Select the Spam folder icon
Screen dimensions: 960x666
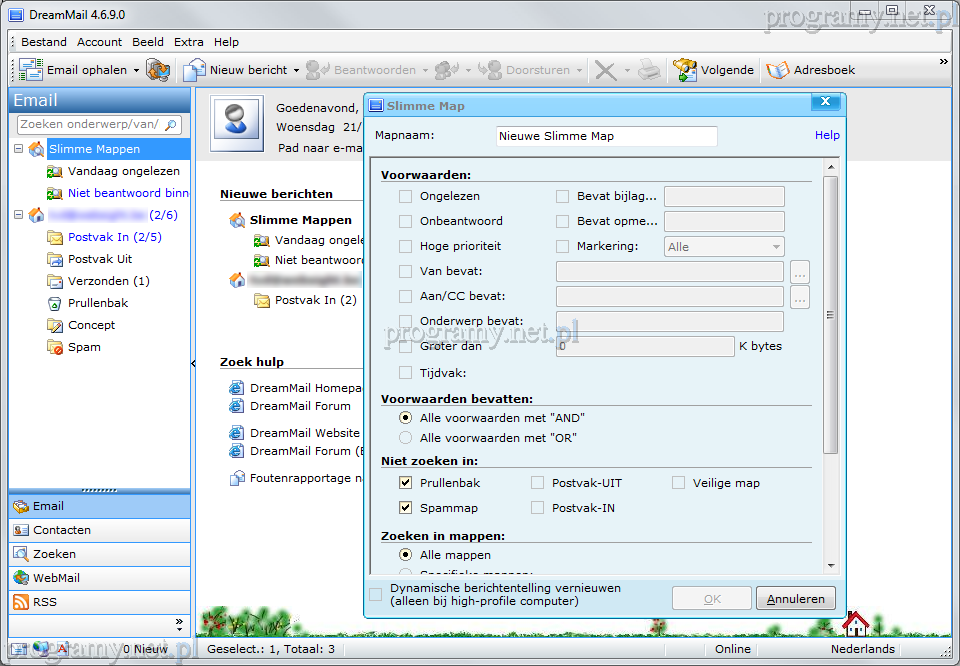54,347
